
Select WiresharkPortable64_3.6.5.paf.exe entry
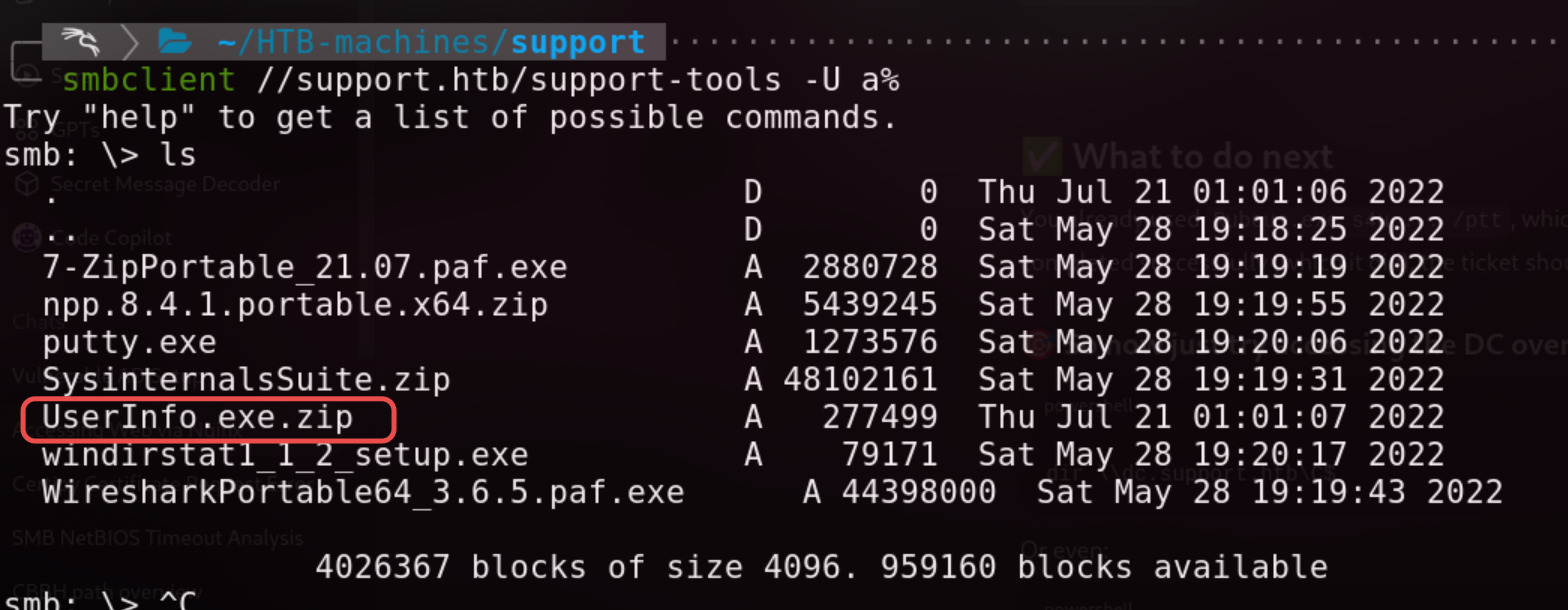tap(363, 493)
